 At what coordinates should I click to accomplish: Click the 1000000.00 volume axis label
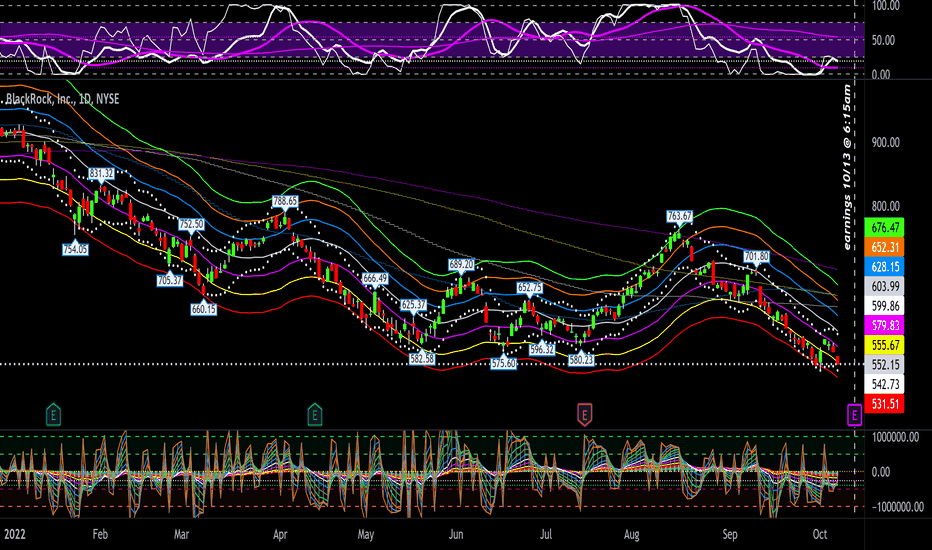pyautogui.click(x=895, y=437)
